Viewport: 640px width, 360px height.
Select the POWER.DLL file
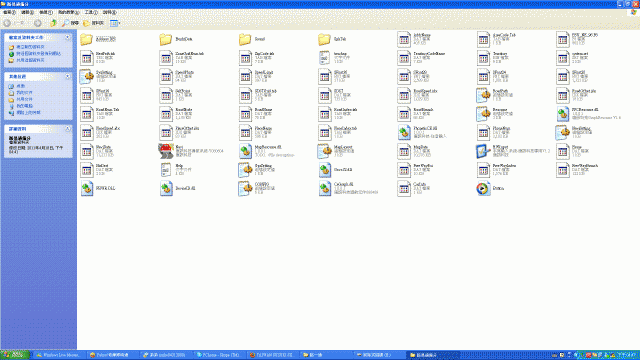tap(87, 189)
